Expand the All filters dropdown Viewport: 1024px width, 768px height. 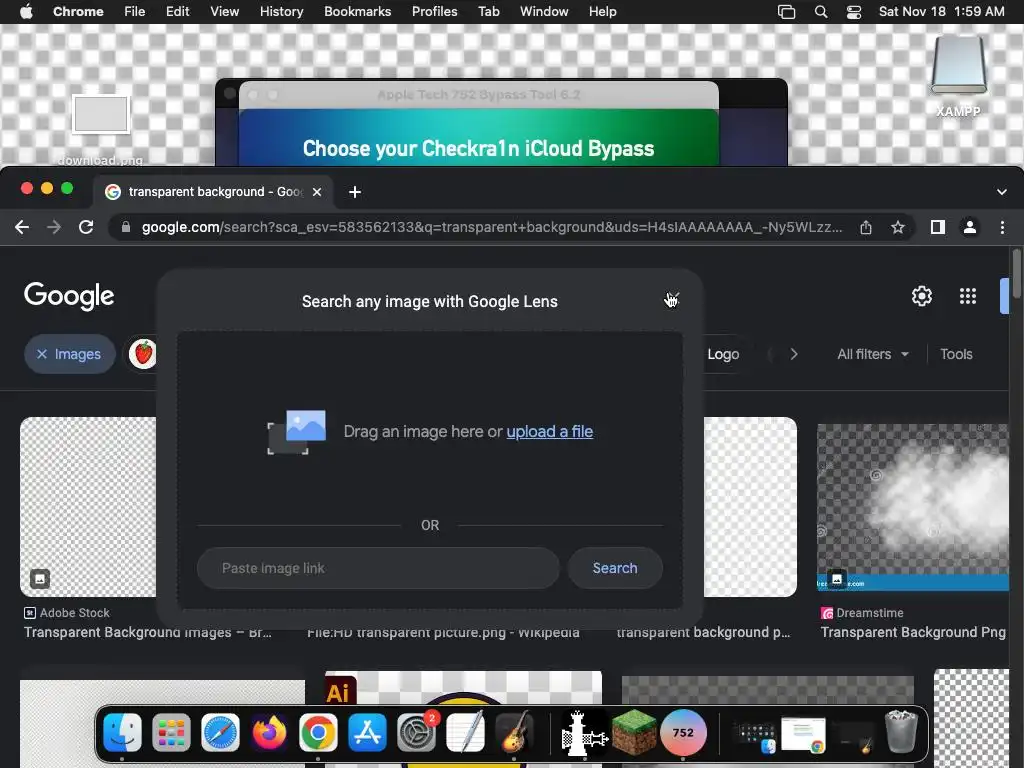[873, 354]
